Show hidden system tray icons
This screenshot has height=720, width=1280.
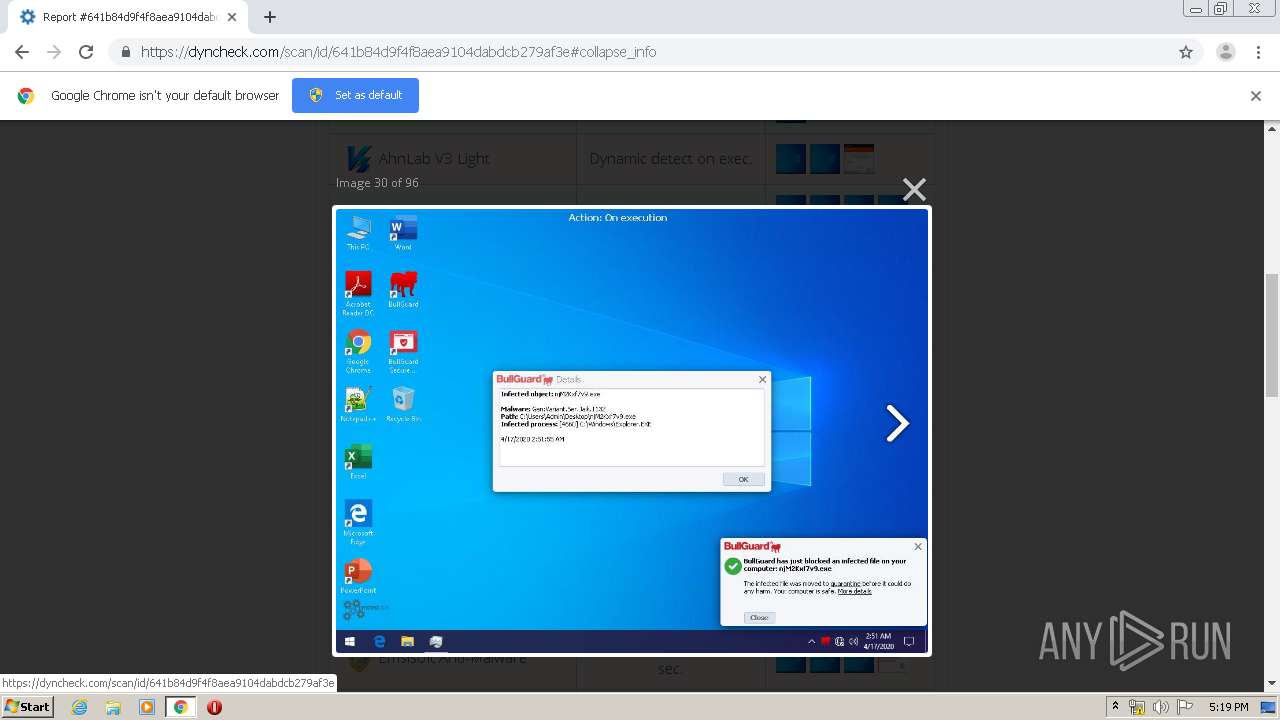(1115, 707)
